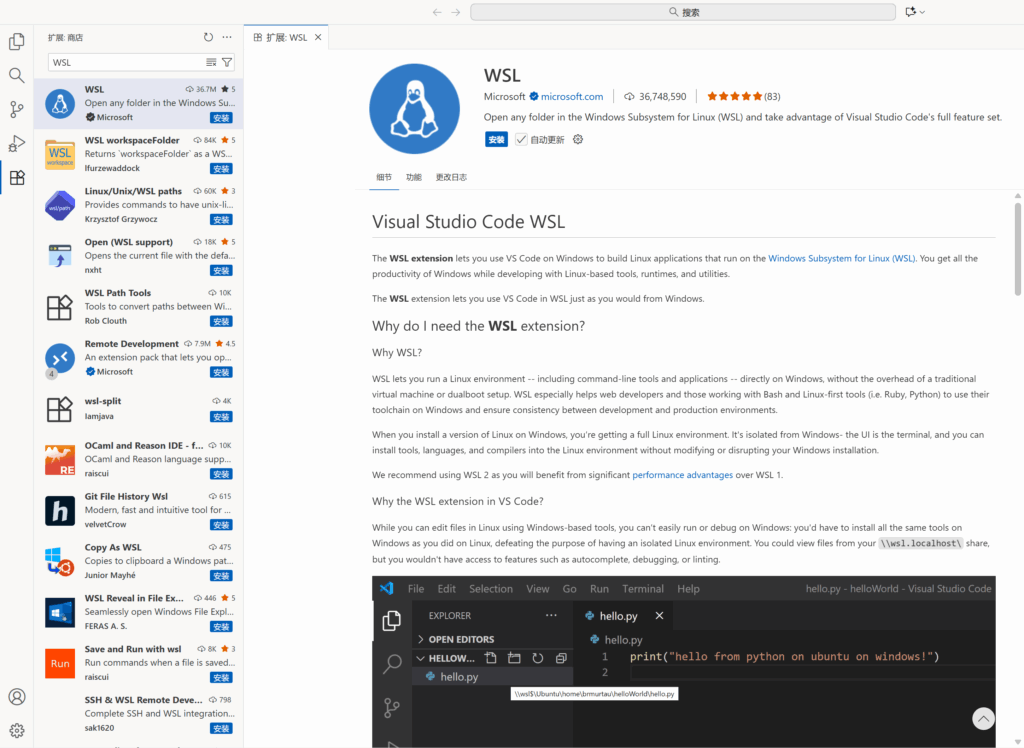Clear the extension search results
1024x748 pixels.
(211, 62)
